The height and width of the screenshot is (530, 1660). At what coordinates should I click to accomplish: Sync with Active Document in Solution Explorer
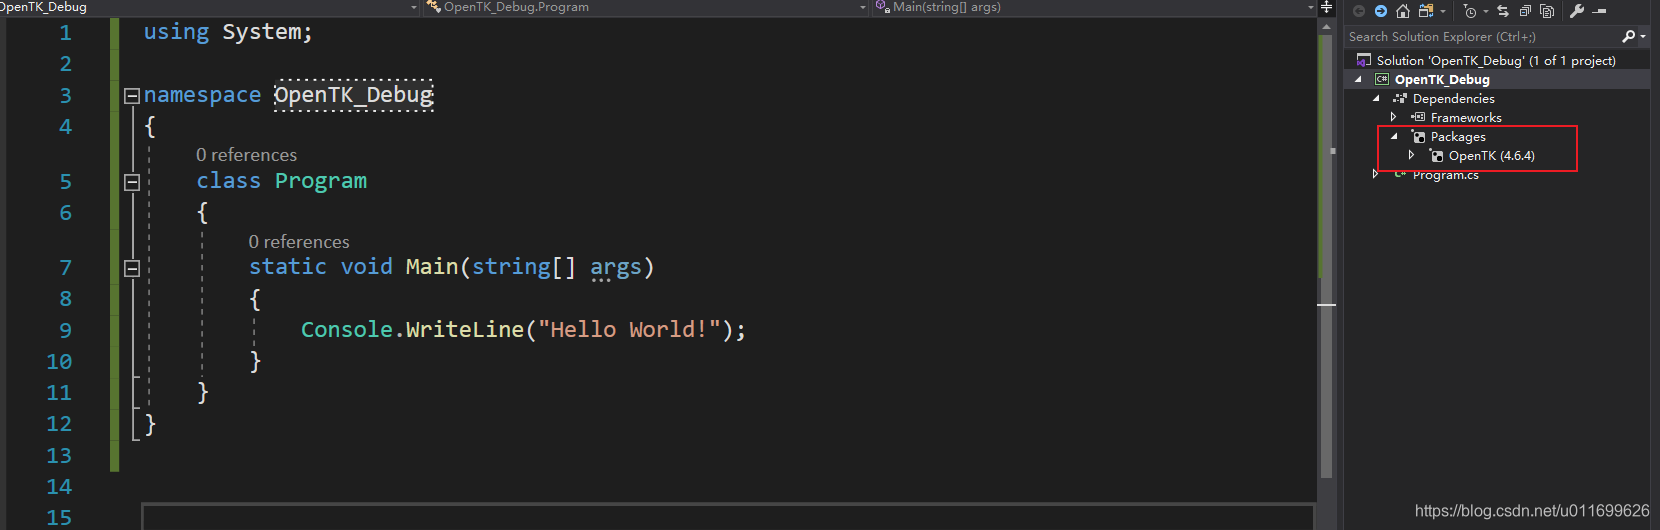tap(1503, 11)
